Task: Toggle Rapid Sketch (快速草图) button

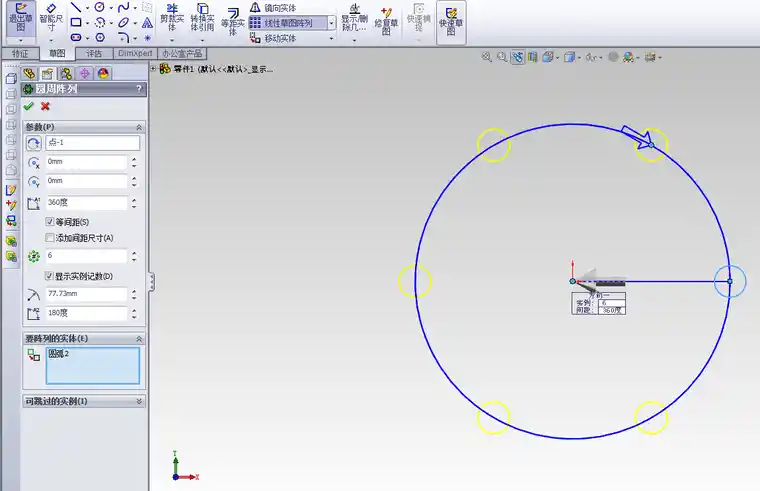Action: pos(451,22)
